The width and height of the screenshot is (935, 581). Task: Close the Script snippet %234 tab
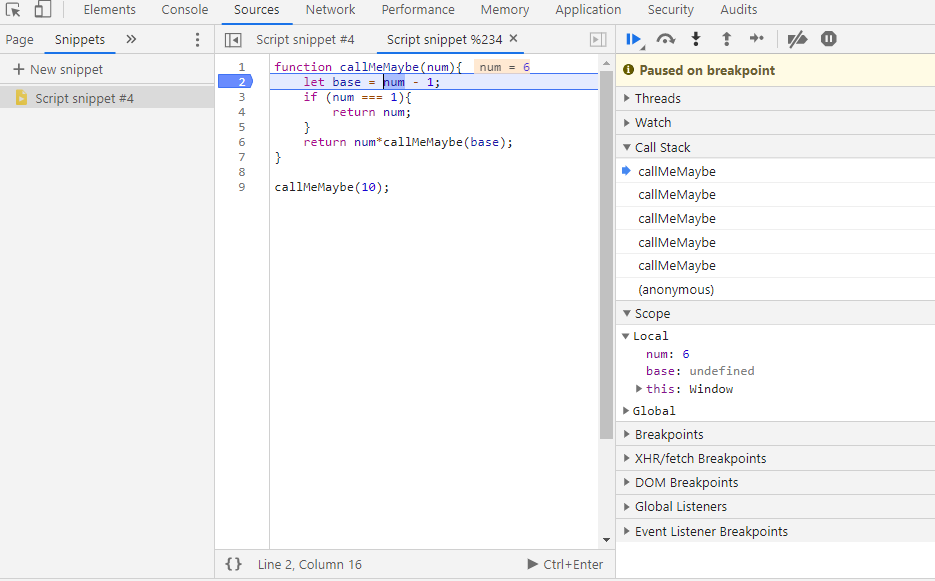coord(513,38)
